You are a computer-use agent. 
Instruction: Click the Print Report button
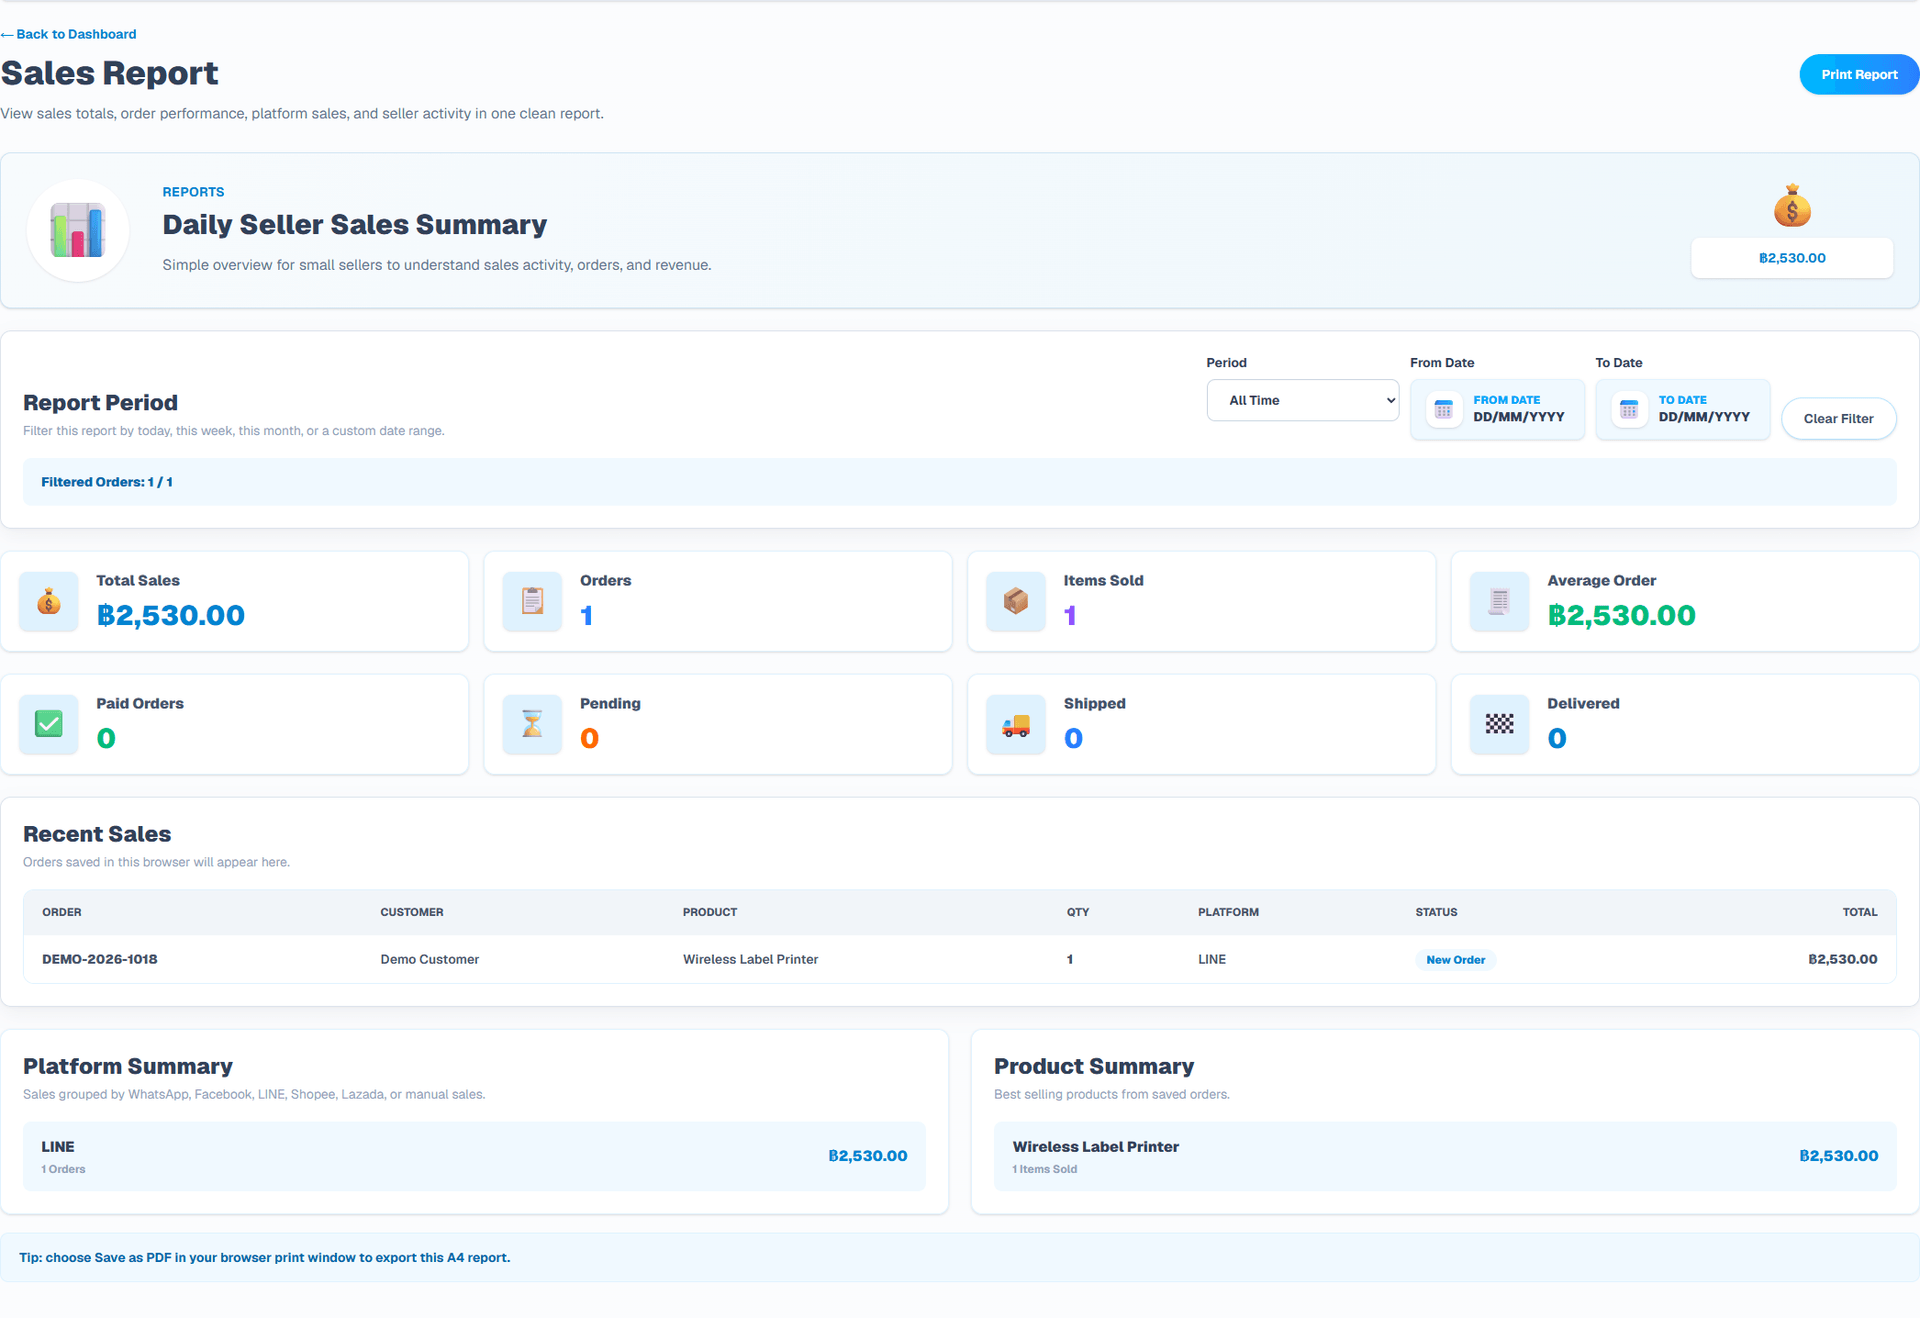coord(1859,74)
